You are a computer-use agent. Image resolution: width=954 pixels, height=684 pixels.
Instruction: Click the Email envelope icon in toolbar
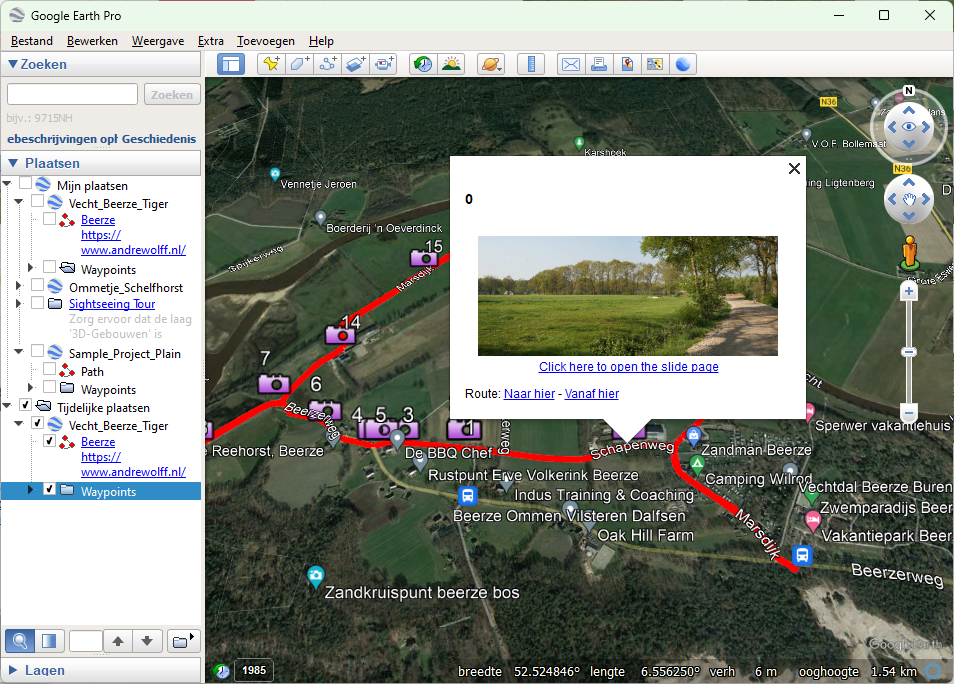click(570, 64)
